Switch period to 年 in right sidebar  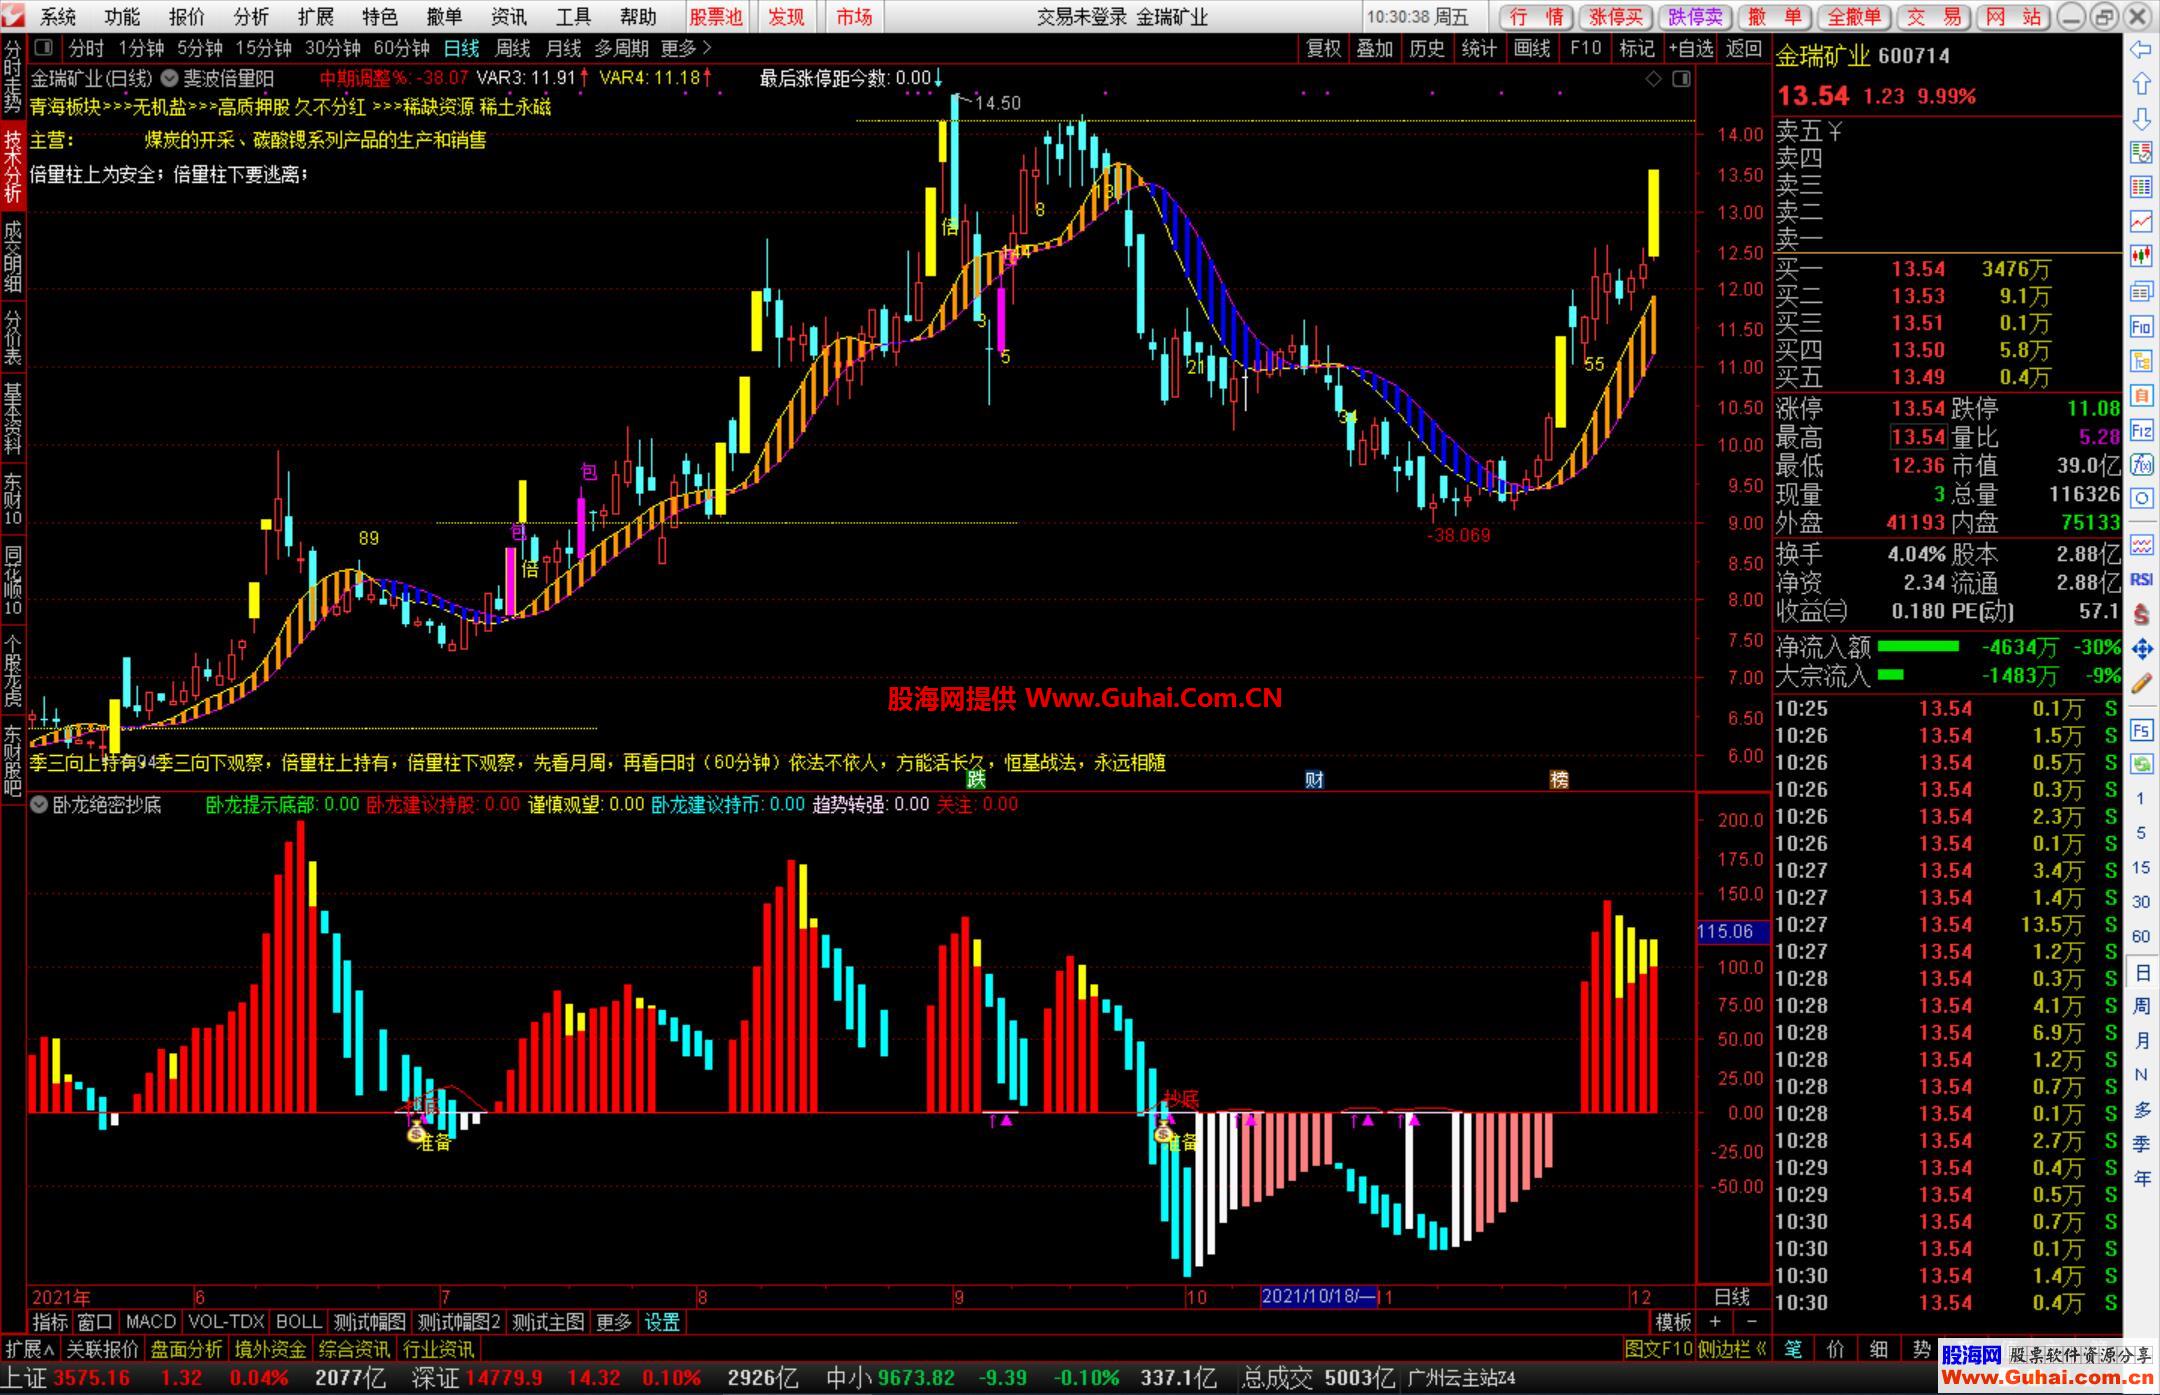tap(2141, 1179)
